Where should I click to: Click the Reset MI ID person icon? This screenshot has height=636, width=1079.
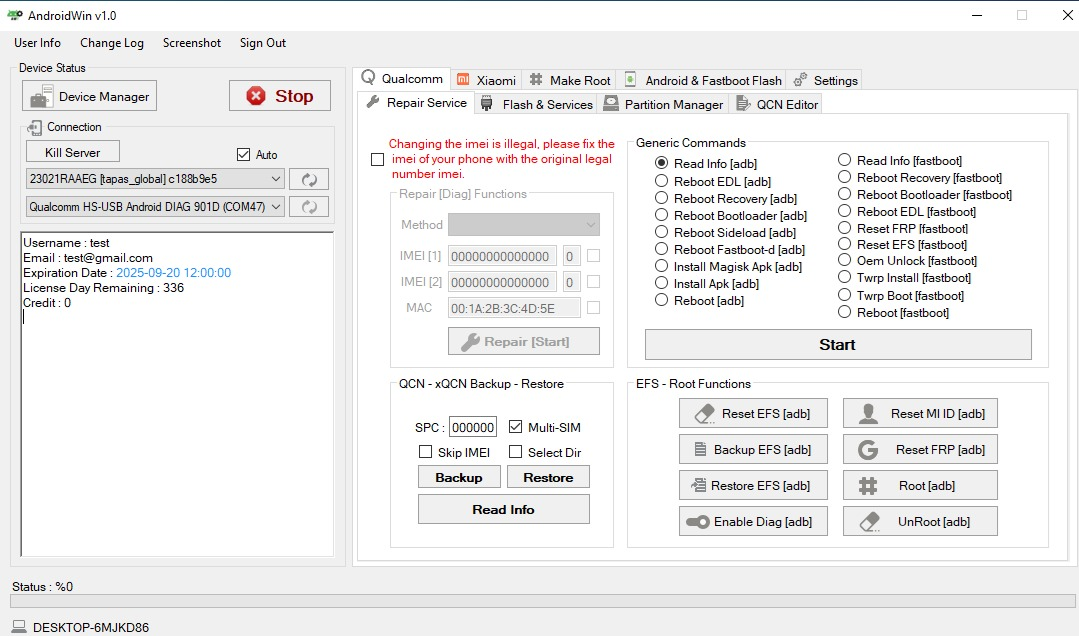(x=868, y=413)
